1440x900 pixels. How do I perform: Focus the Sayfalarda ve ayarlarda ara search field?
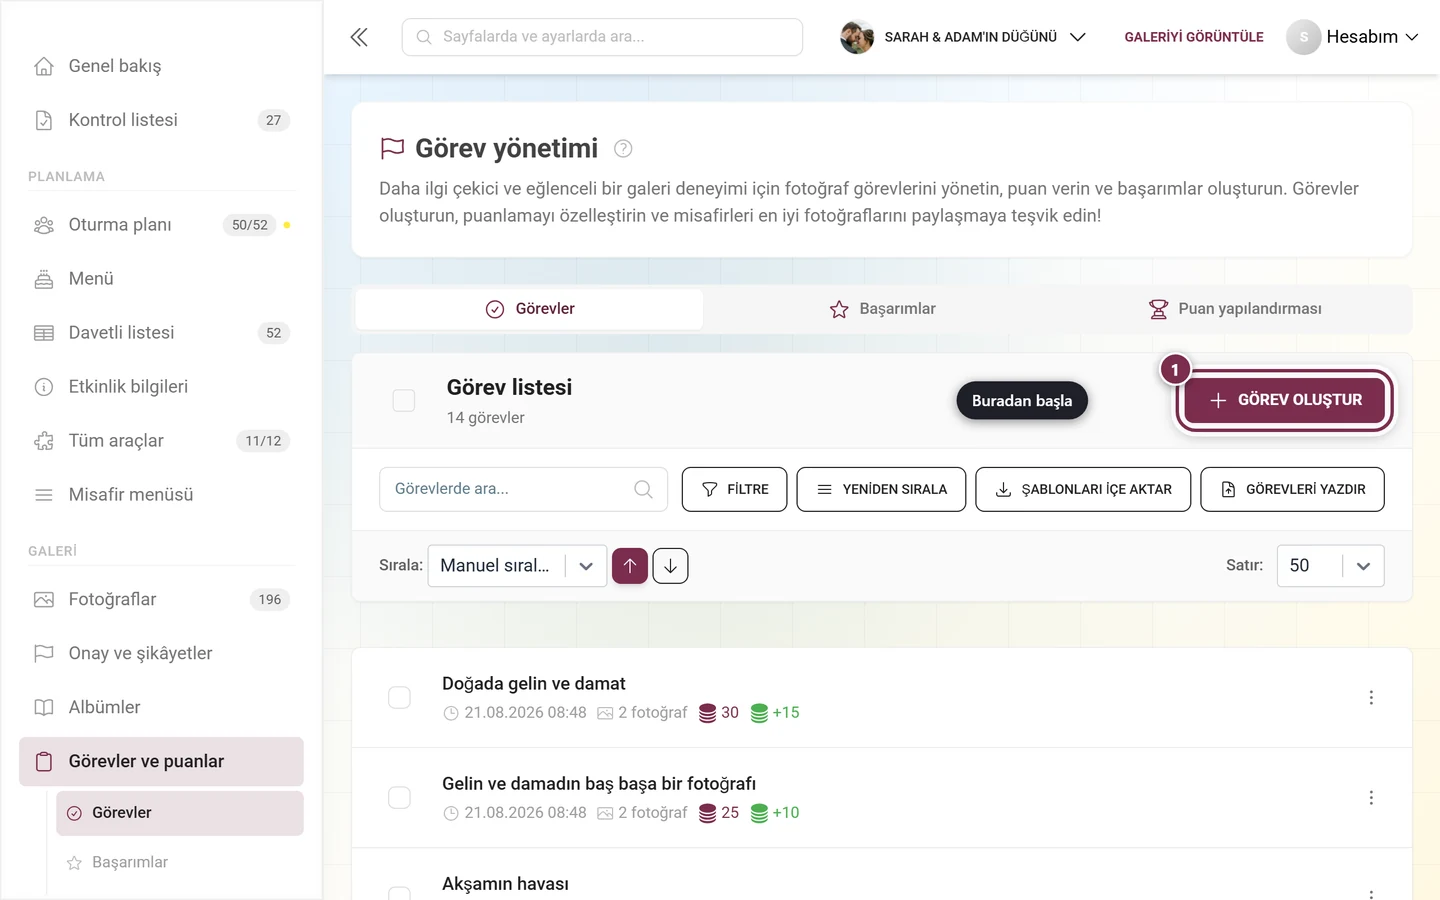click(602, 37)
